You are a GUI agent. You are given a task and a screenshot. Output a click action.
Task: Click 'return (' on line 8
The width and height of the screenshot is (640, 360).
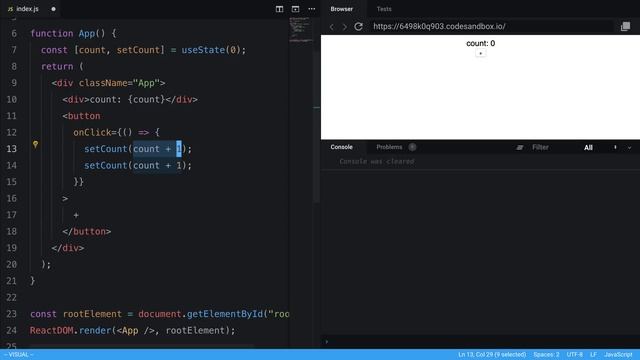[62, 67]
